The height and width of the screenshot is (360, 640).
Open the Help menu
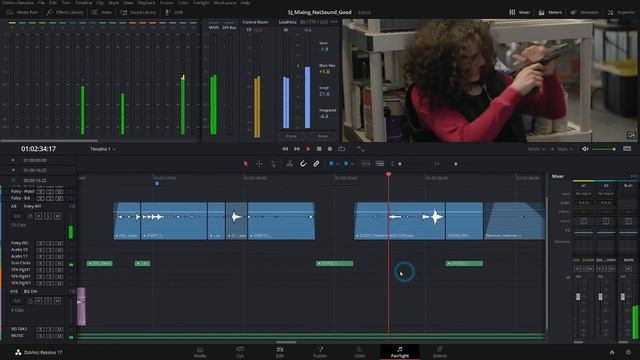(x=245, y=3)
